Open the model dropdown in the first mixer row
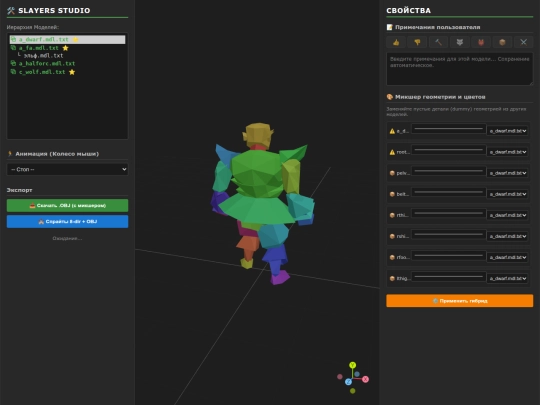Screen dimensions: 540x405 pyautogui.click(x=508, y=131)
